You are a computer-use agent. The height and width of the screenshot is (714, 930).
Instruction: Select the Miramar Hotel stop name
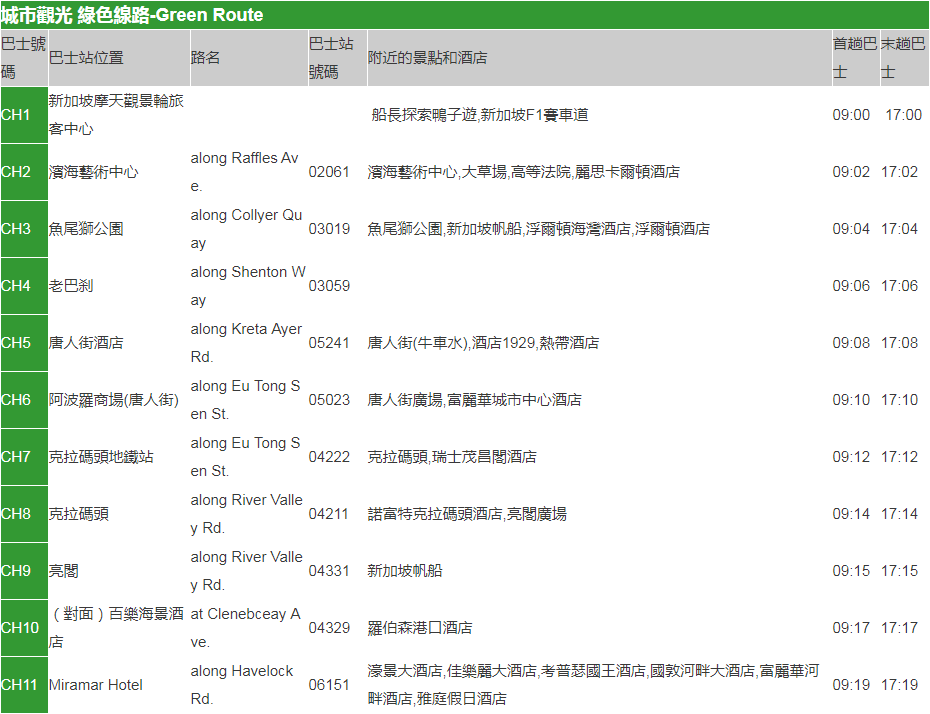pos(96,685)
